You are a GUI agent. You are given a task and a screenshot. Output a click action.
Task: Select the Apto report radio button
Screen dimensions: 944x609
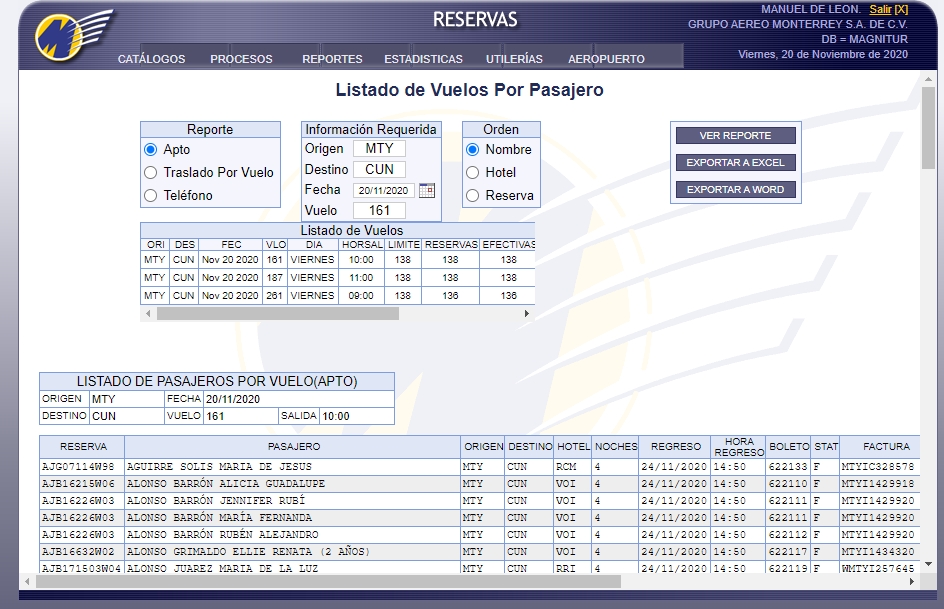151,150
